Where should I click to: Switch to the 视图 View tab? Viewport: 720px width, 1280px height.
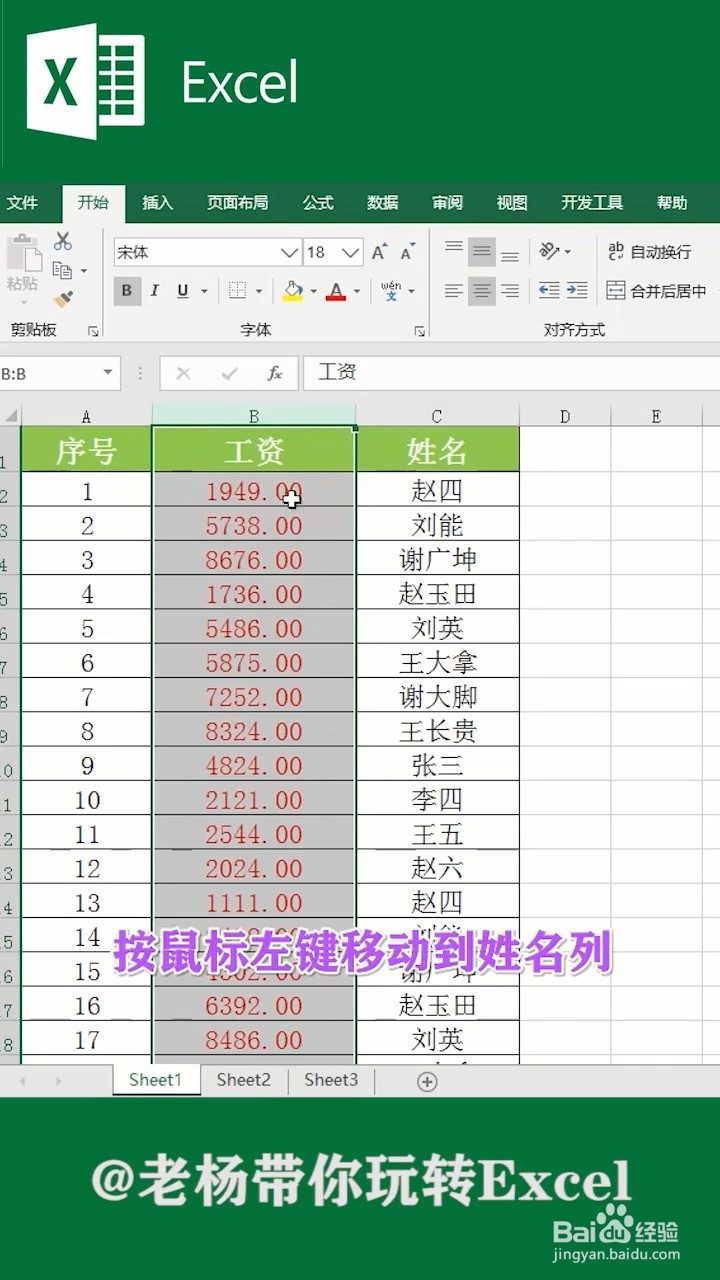pyautogui.click(x=511, y=203)
